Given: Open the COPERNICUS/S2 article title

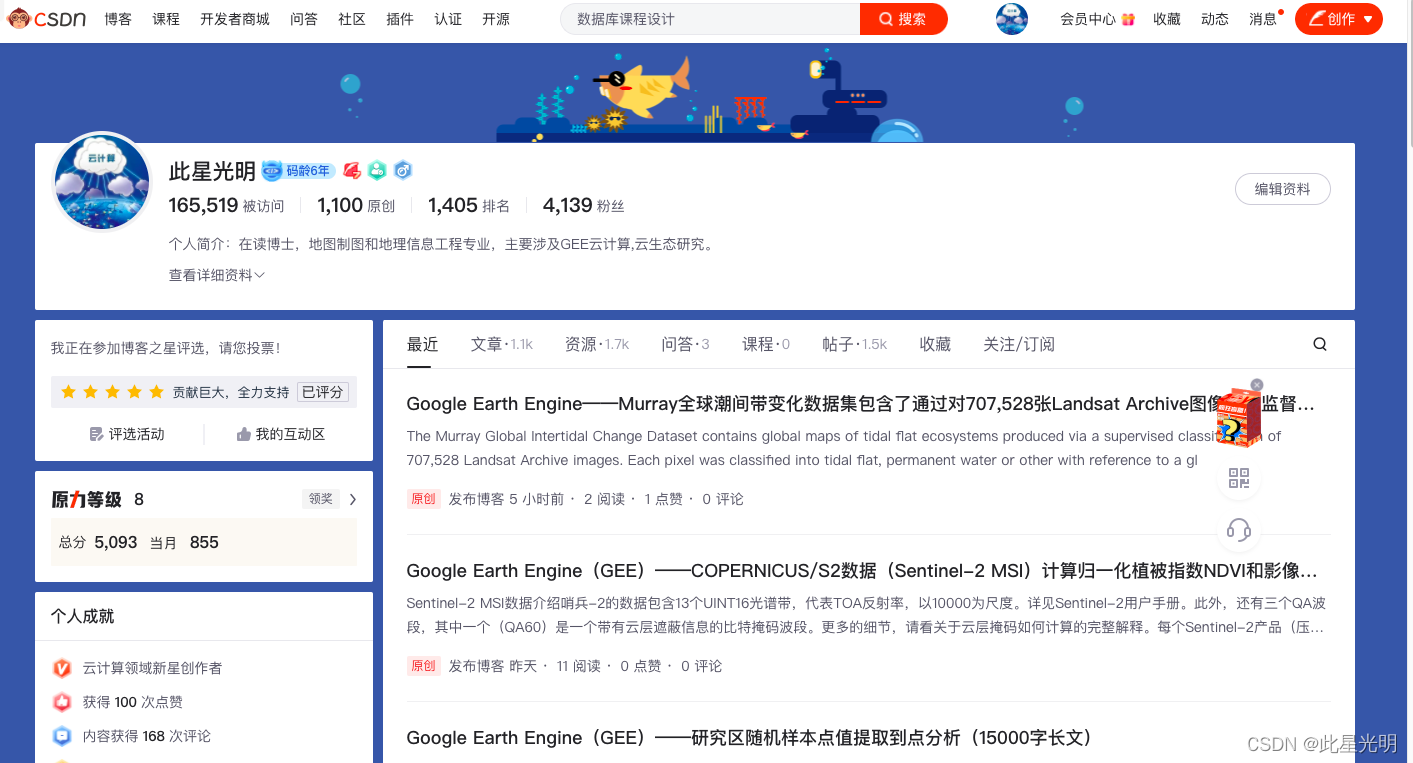Looking at the screenshot, I should click(x=861, y=571).
